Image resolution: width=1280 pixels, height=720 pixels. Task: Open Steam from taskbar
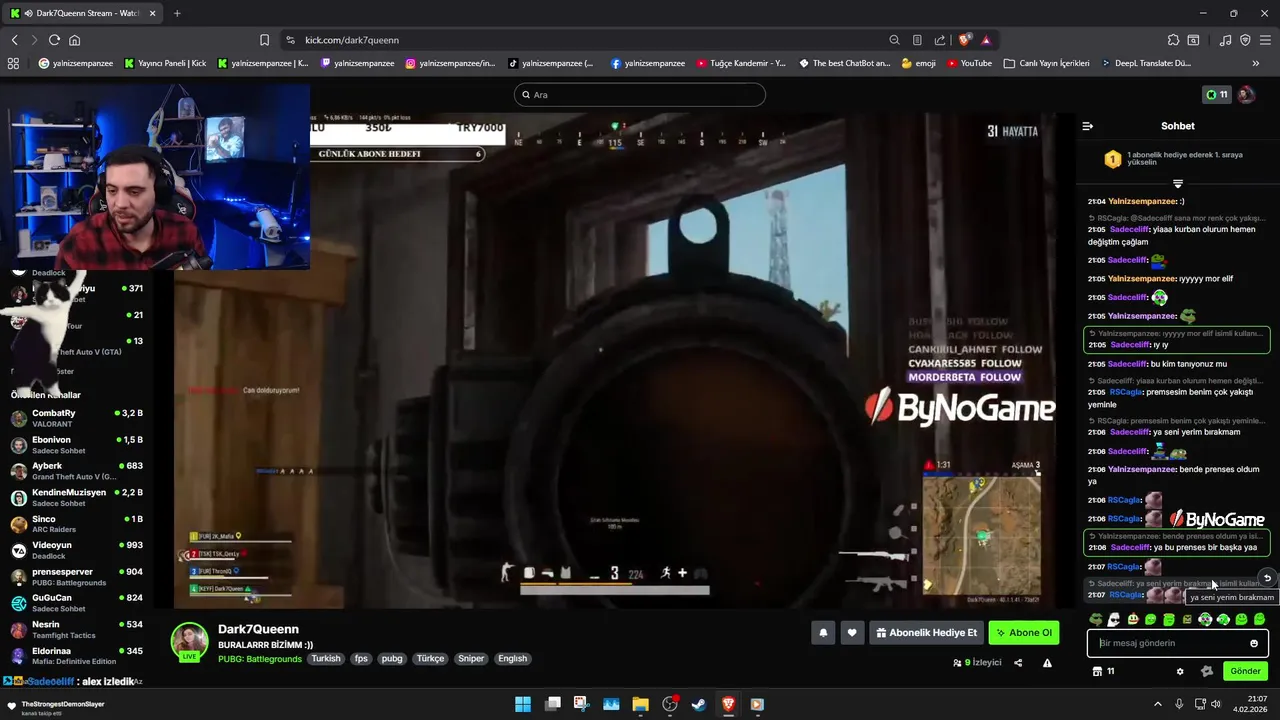pyautogui.click(x=699, y=704)
